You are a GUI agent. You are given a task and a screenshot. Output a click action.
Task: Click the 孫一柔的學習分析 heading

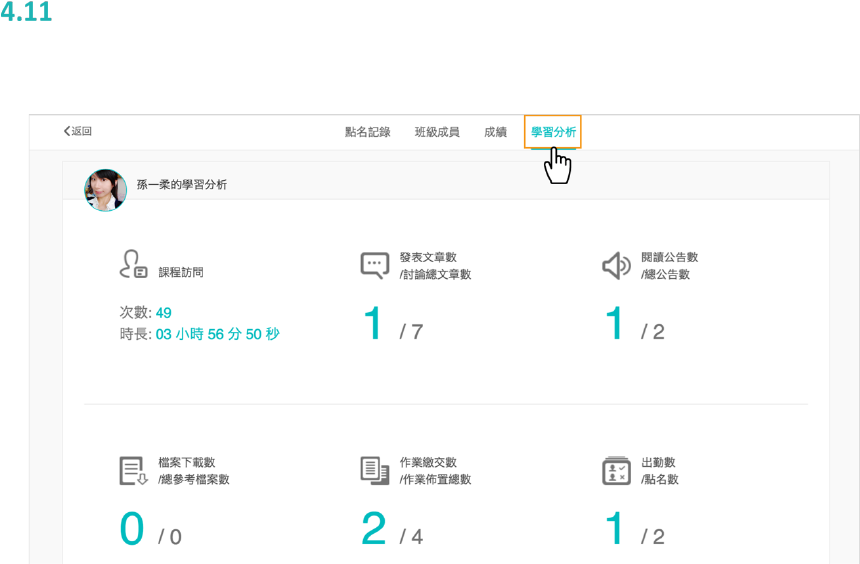click(182, 185)
